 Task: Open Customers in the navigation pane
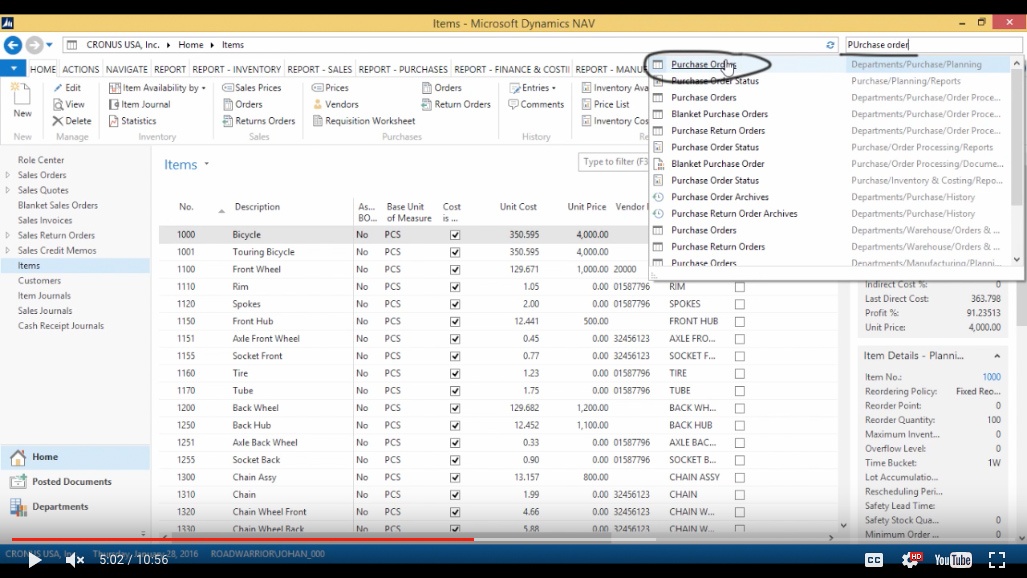click(39, 280)
